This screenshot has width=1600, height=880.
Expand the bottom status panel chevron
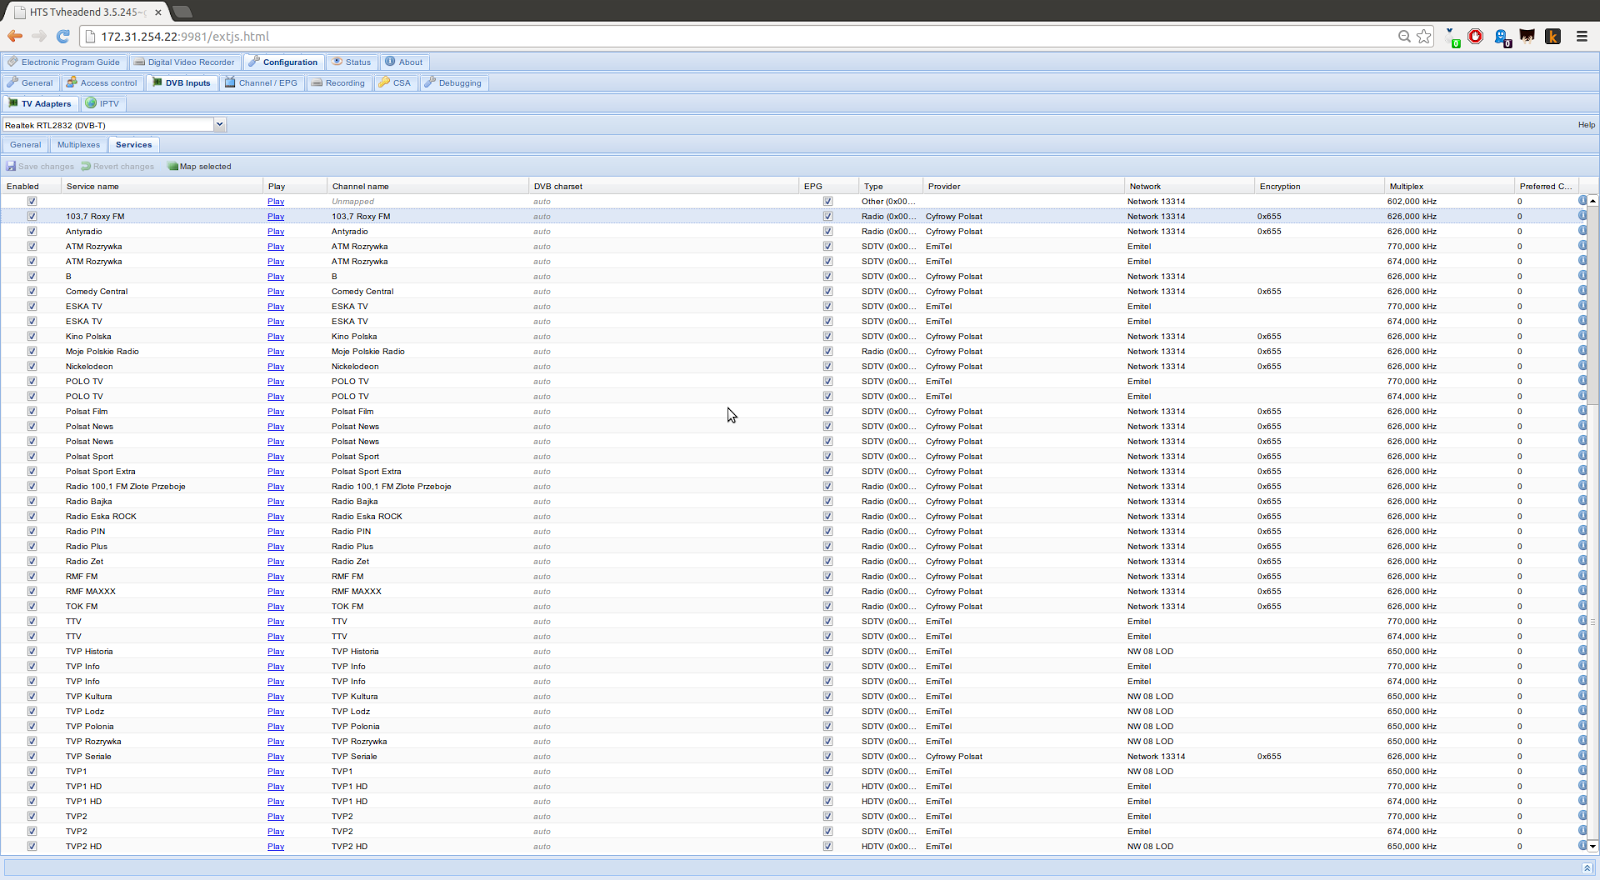tap(1587, 868)
